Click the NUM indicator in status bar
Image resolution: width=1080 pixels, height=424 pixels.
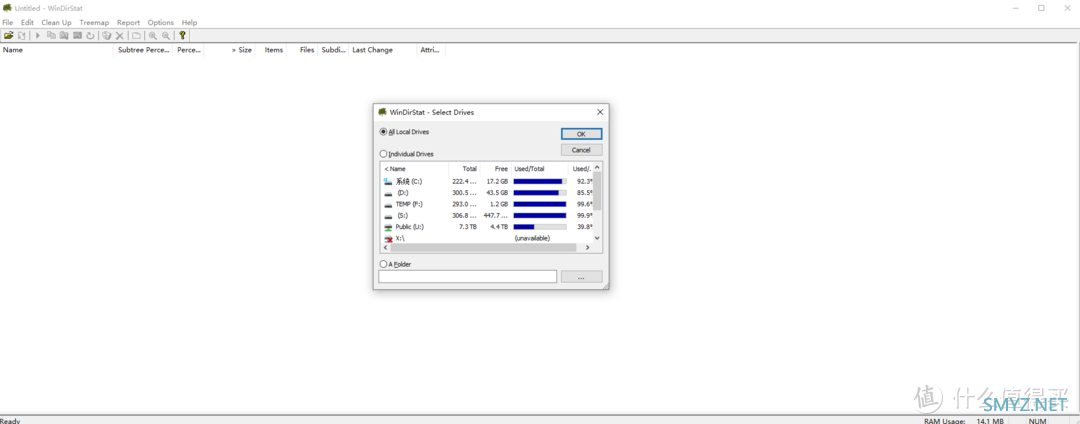point(1037,420)
